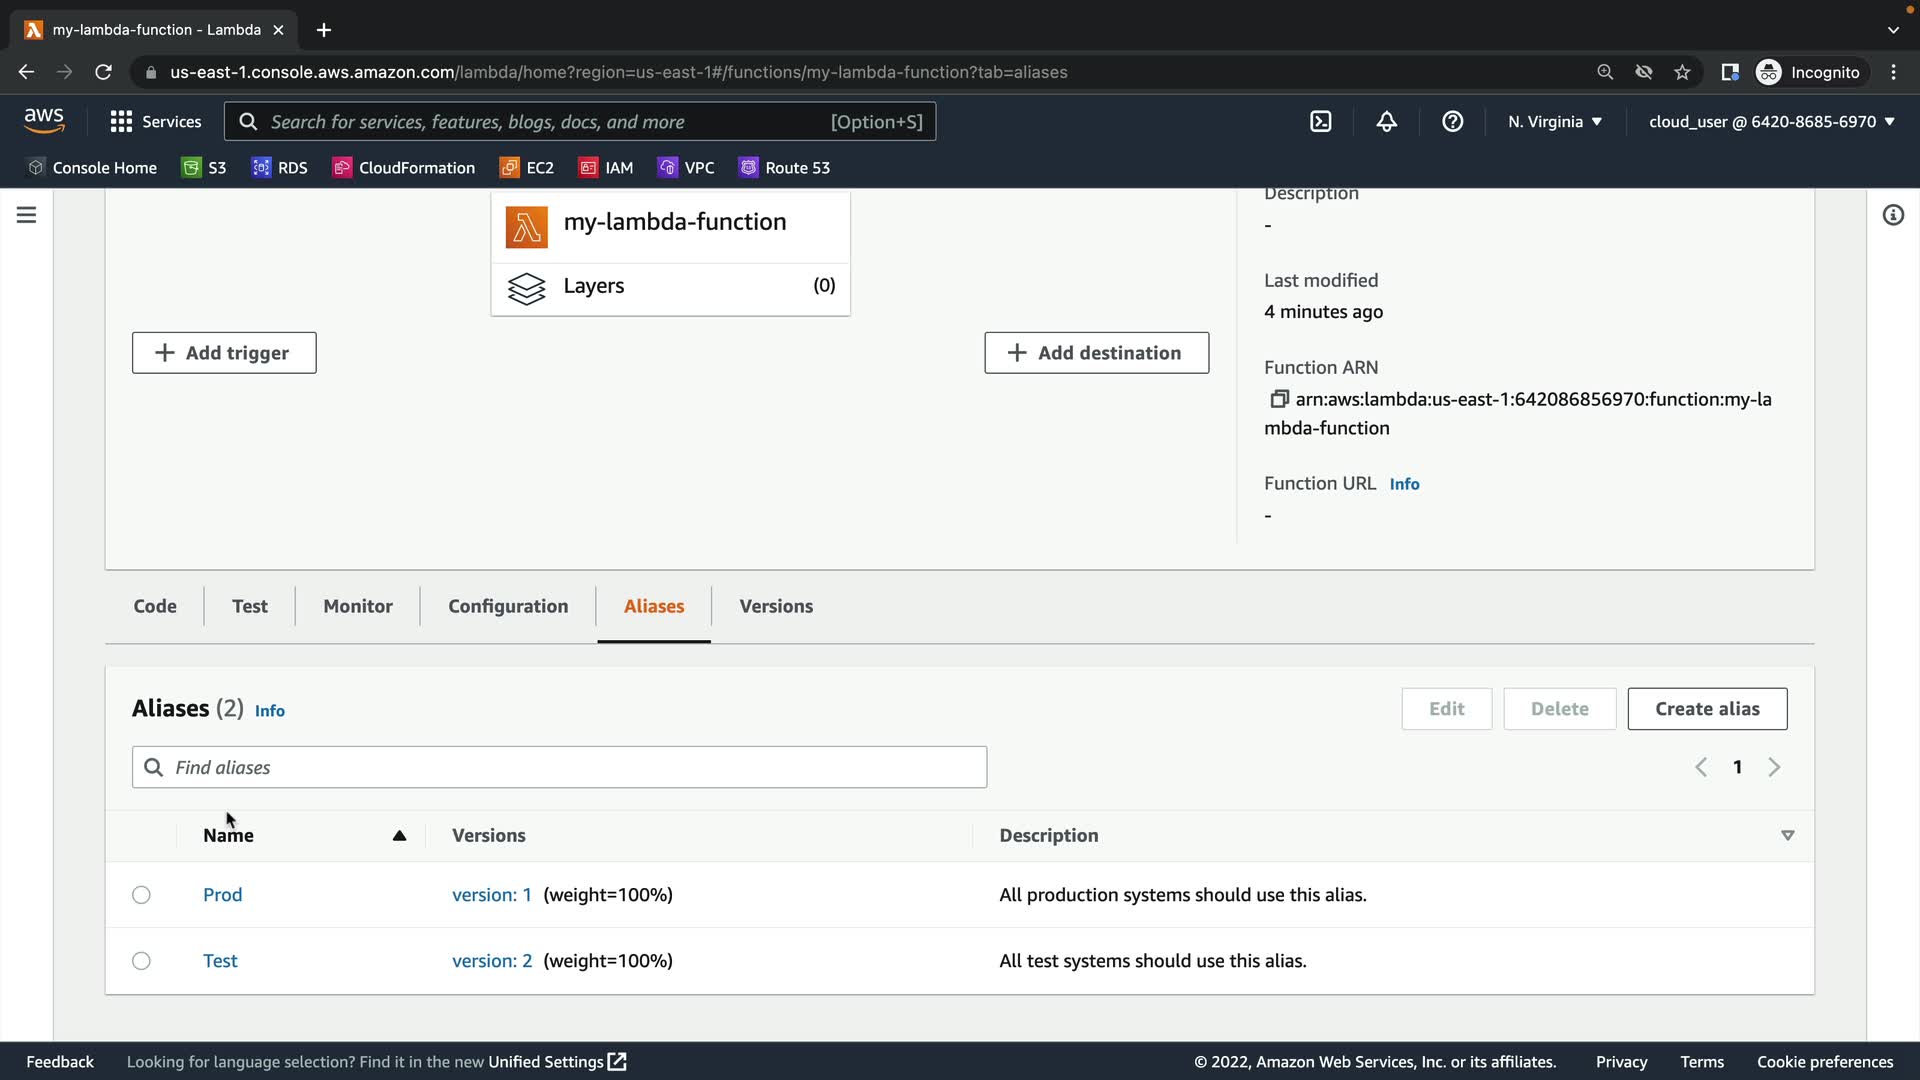The height and width of the screenshot is (1080, 1920).
Task: Switch to the Versions tab
Action: (776, 606)
